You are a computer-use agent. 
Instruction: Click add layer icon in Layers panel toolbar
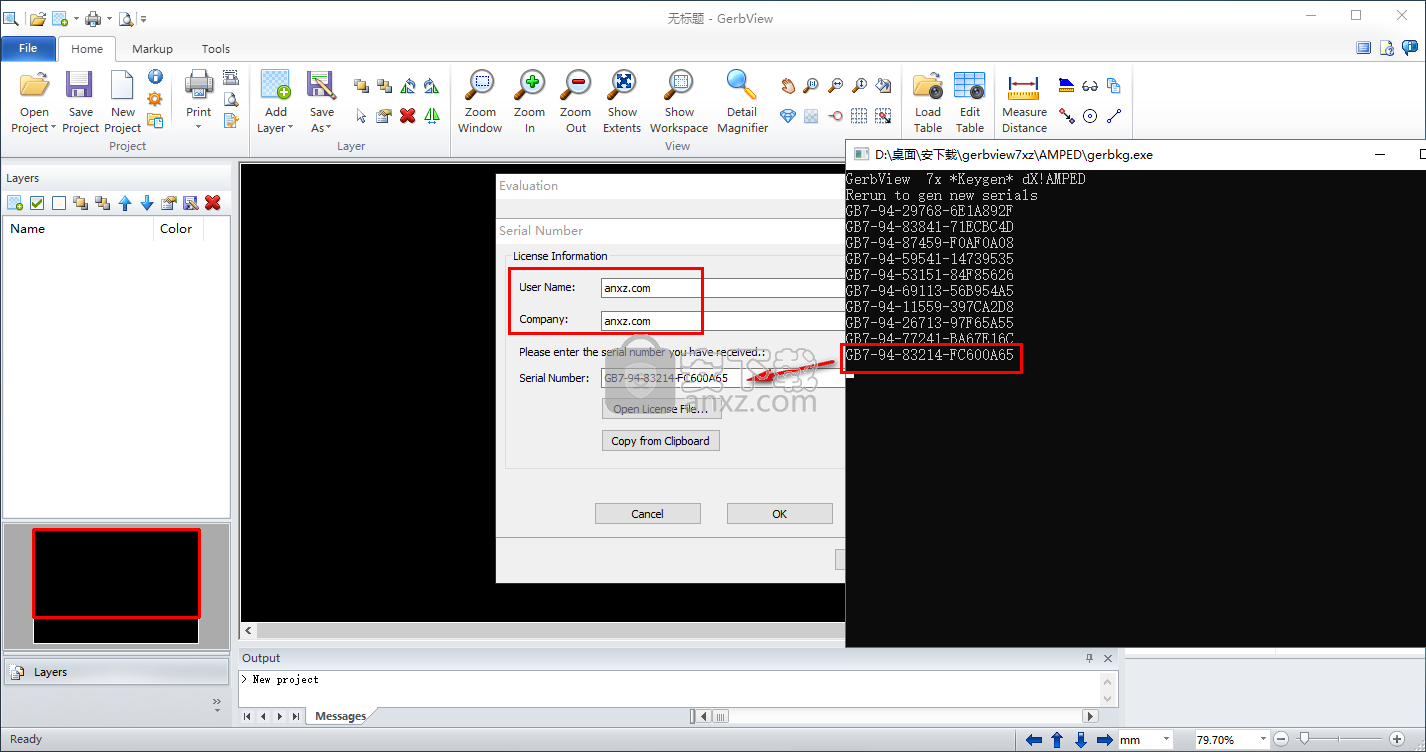pos(15,203)
